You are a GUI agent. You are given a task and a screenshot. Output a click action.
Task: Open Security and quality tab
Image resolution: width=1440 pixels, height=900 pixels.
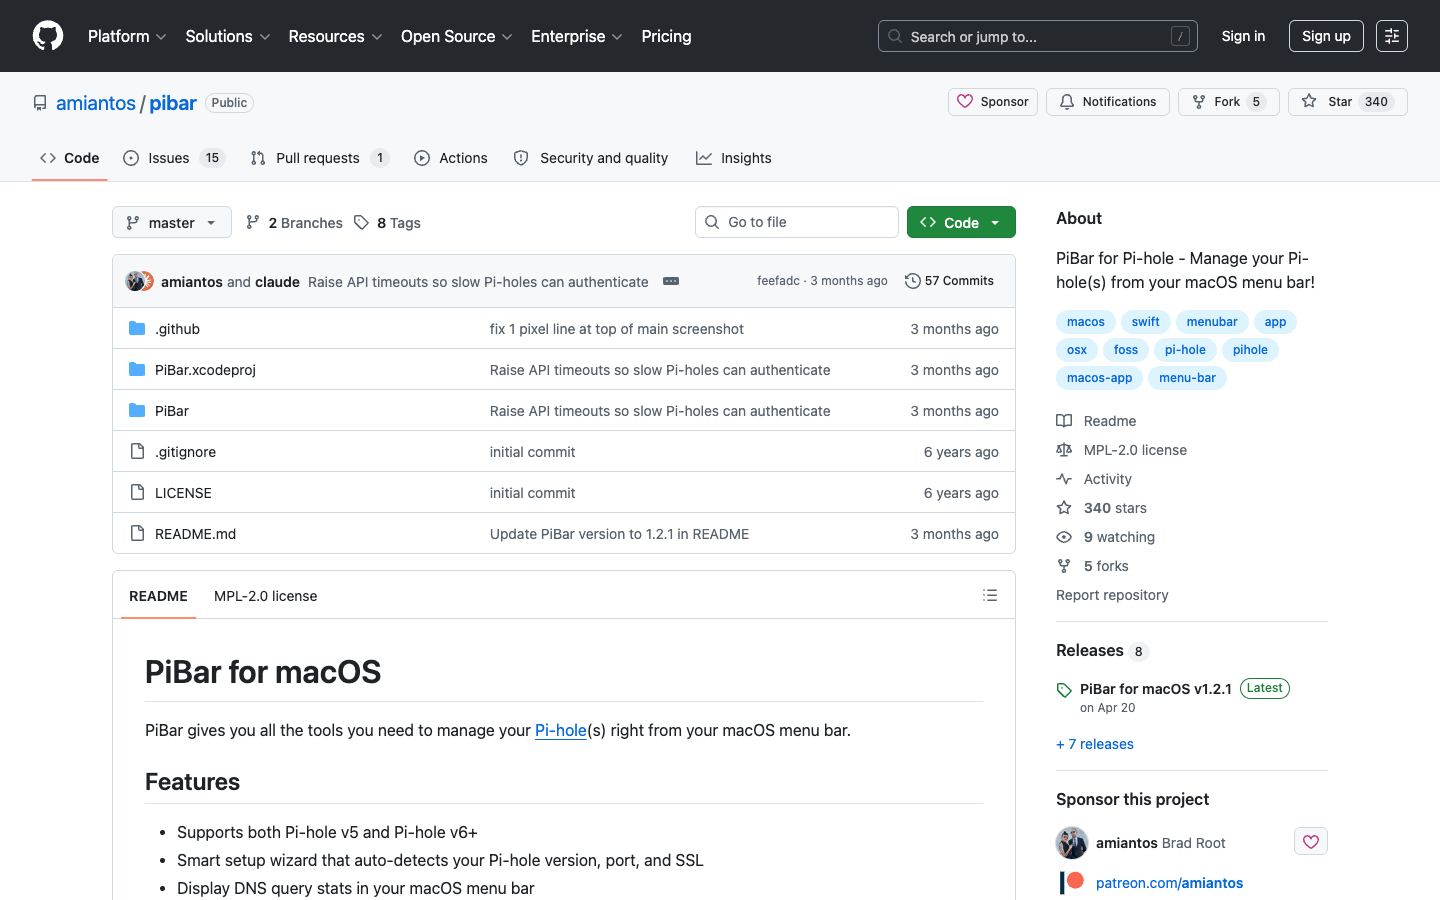coord(591,158)
